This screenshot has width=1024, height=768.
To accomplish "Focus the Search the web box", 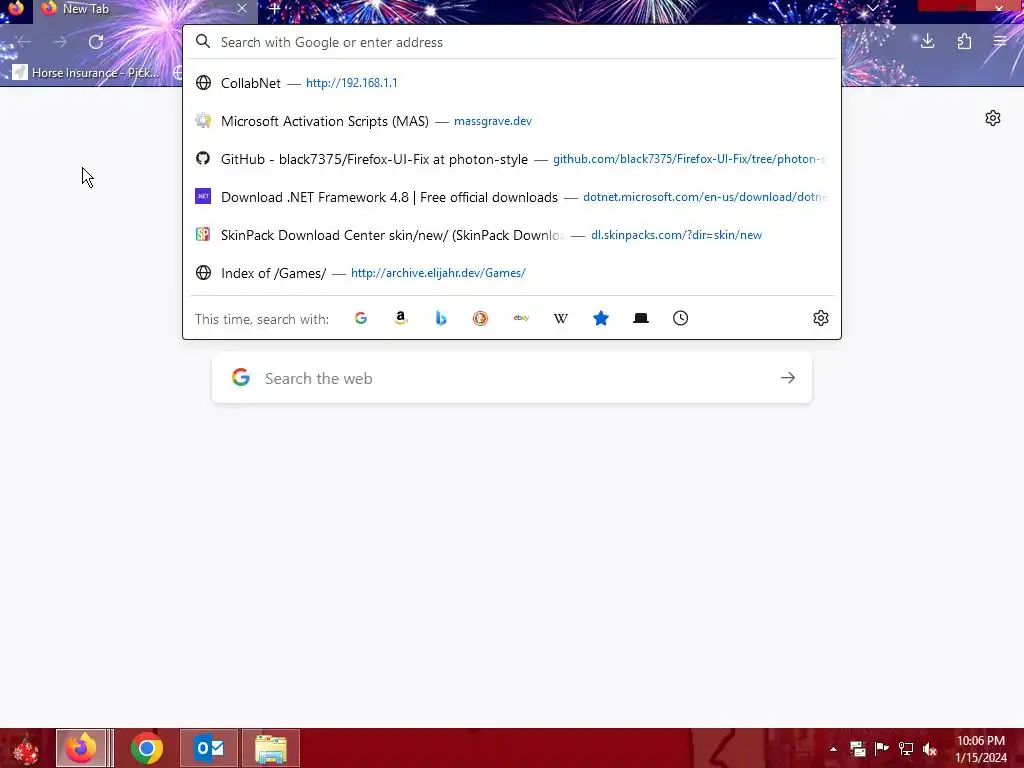I will point(511,378).
